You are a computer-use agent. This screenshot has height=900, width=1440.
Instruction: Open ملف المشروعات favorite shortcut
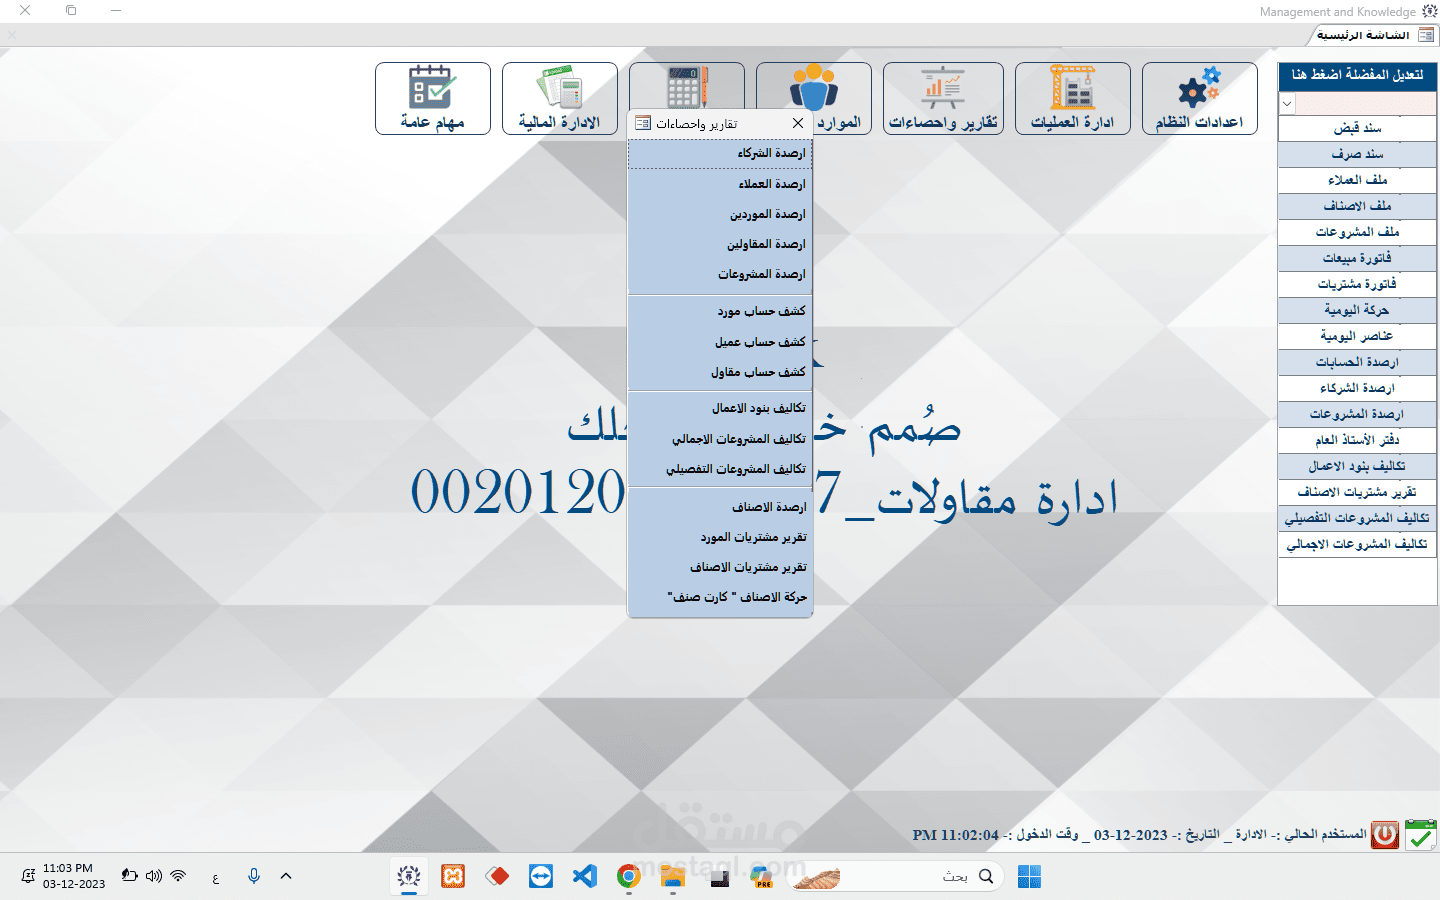click(1357, 232)
